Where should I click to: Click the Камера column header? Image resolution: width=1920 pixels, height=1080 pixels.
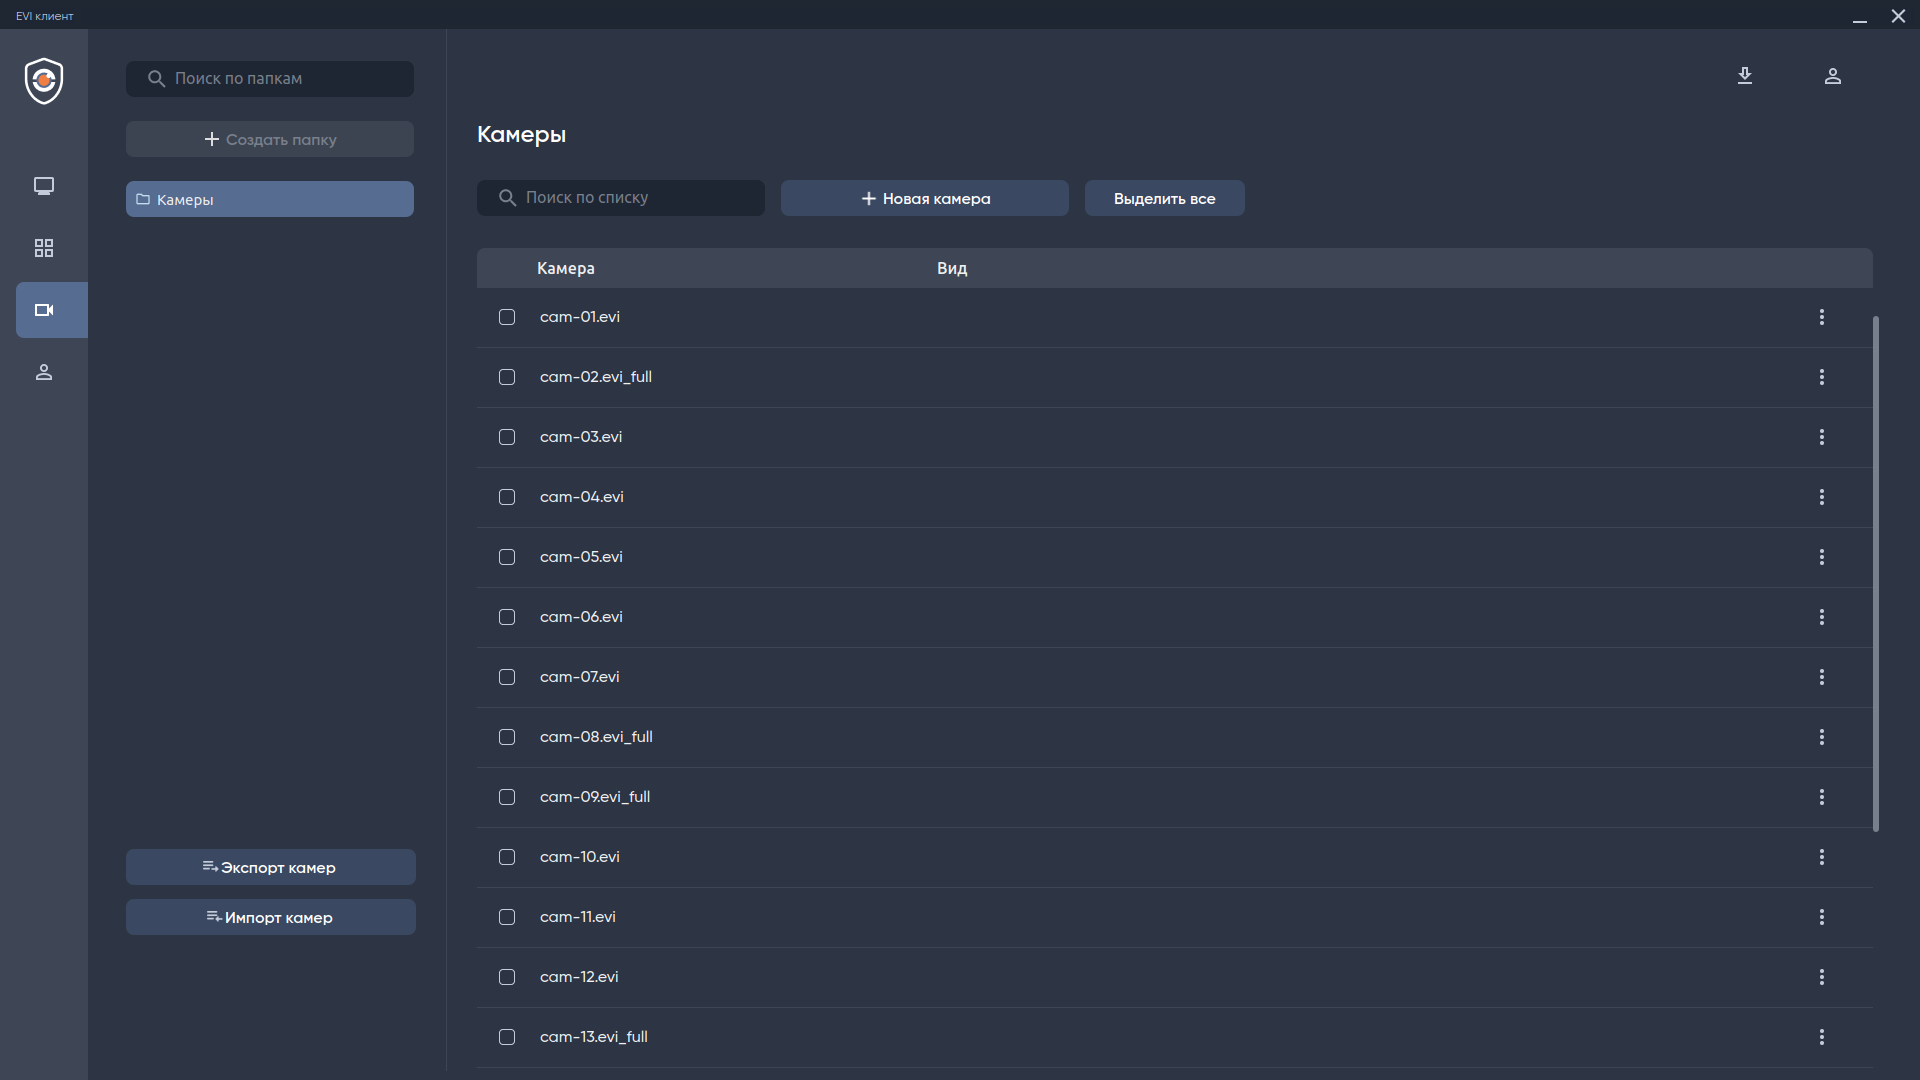tap(566, 268)
